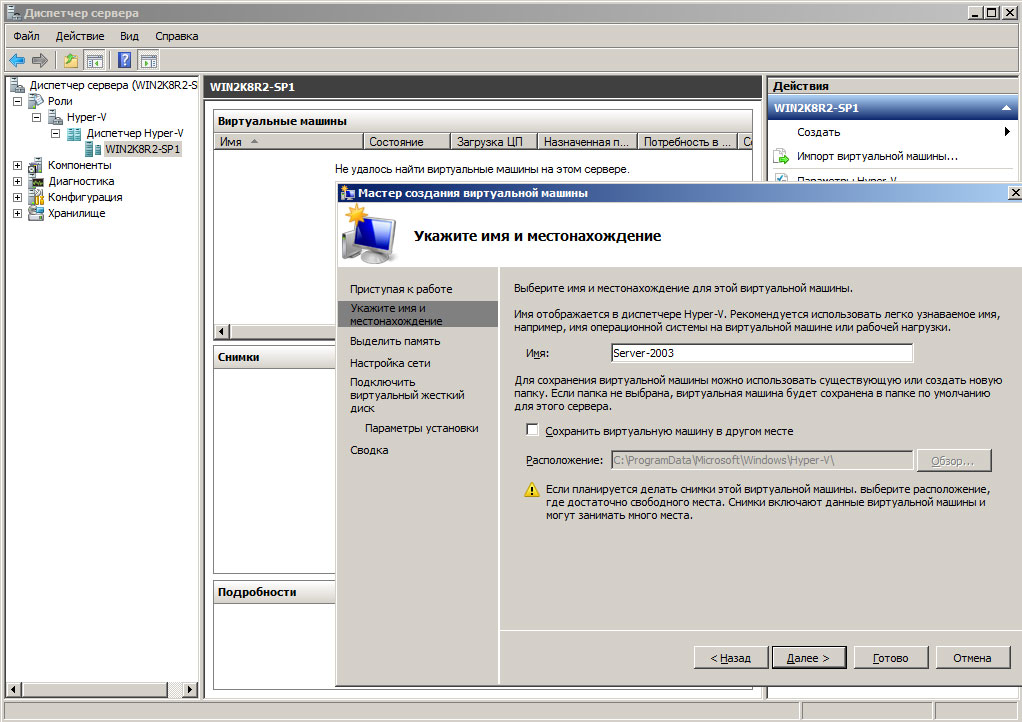
Task: Click the tree pane scrollbar right arrow
Action: [x=190, y=689]
